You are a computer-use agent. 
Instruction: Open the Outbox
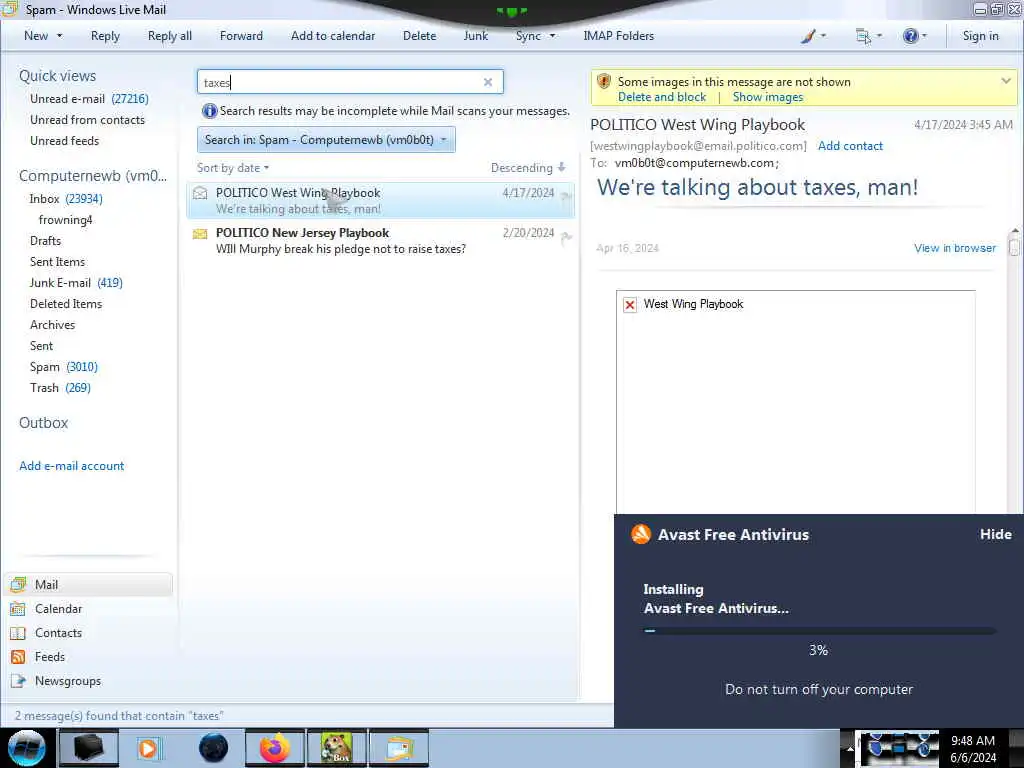[44, 423]
